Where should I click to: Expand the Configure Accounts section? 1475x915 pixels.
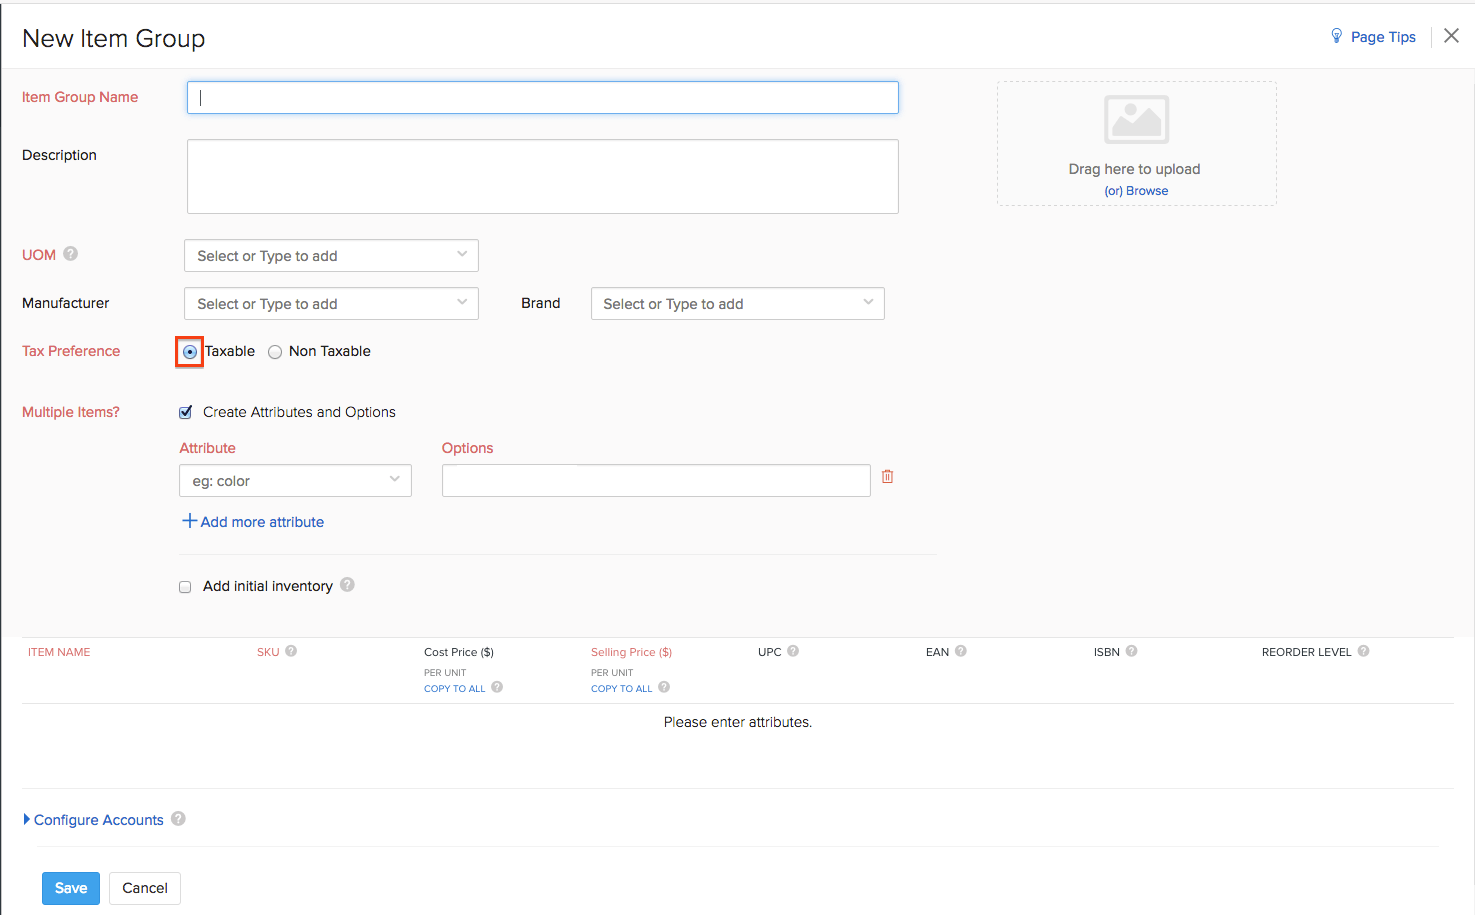pos(98,820)
